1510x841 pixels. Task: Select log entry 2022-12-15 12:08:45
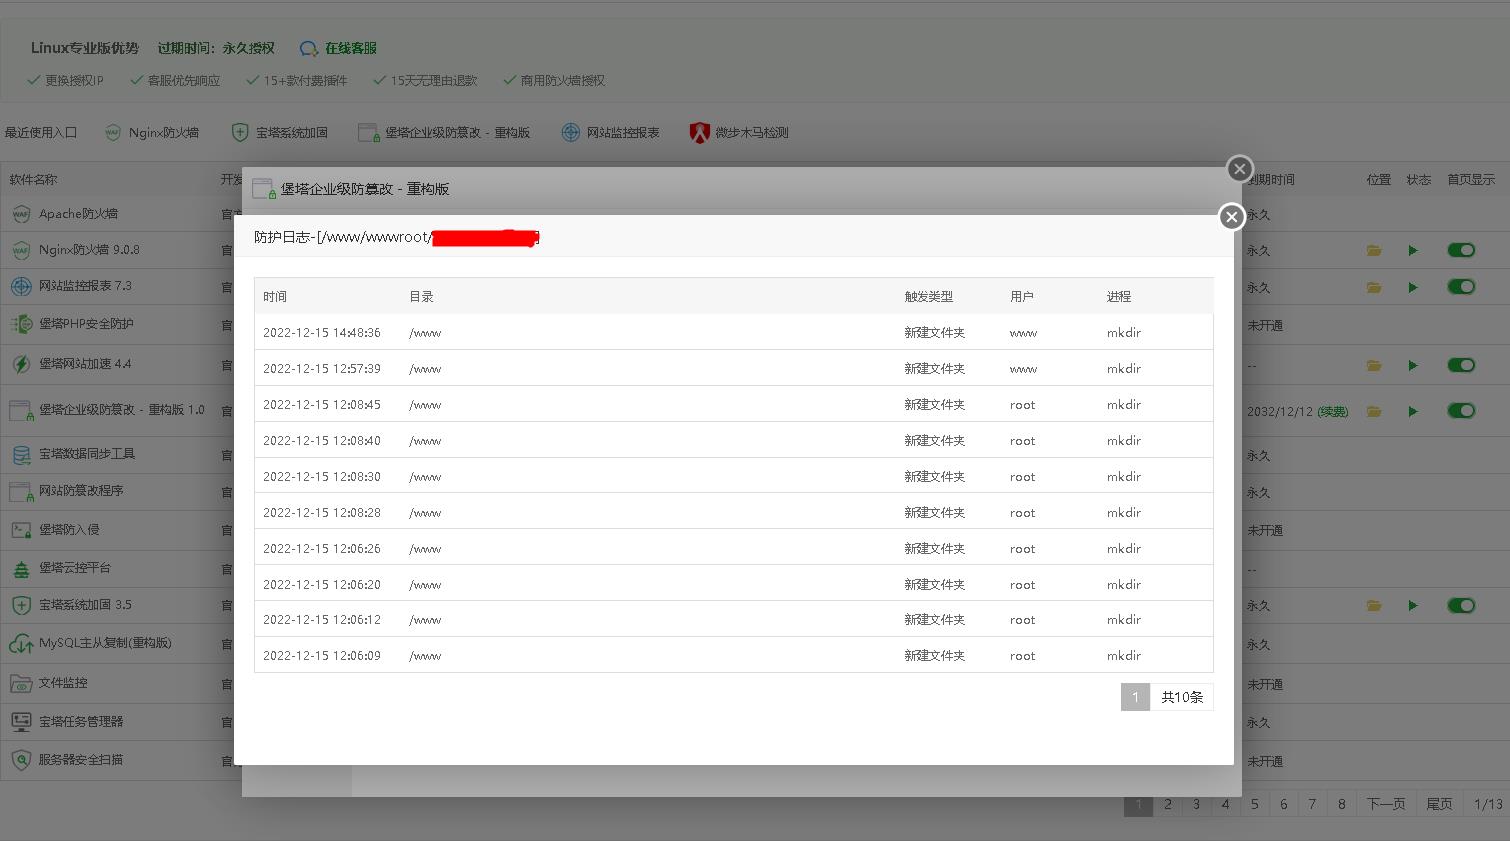[x=734, y=404]
